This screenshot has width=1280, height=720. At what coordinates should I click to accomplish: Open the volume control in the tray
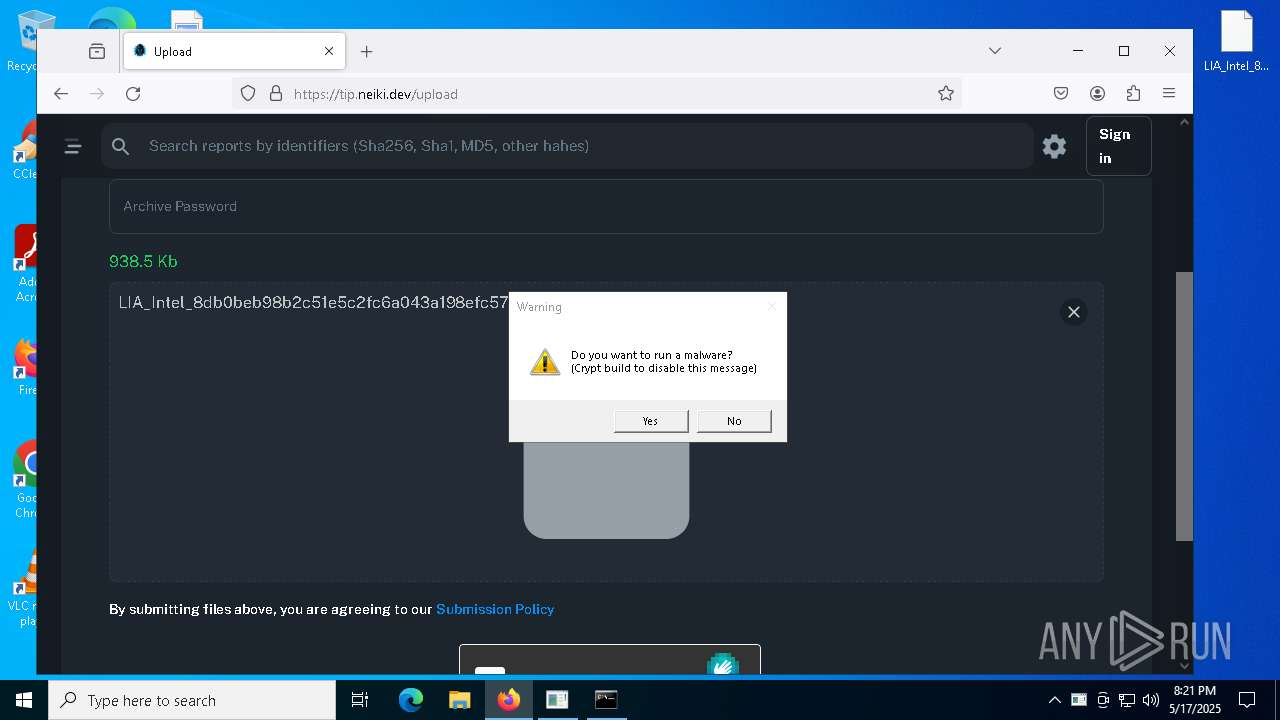point(1150,700)
